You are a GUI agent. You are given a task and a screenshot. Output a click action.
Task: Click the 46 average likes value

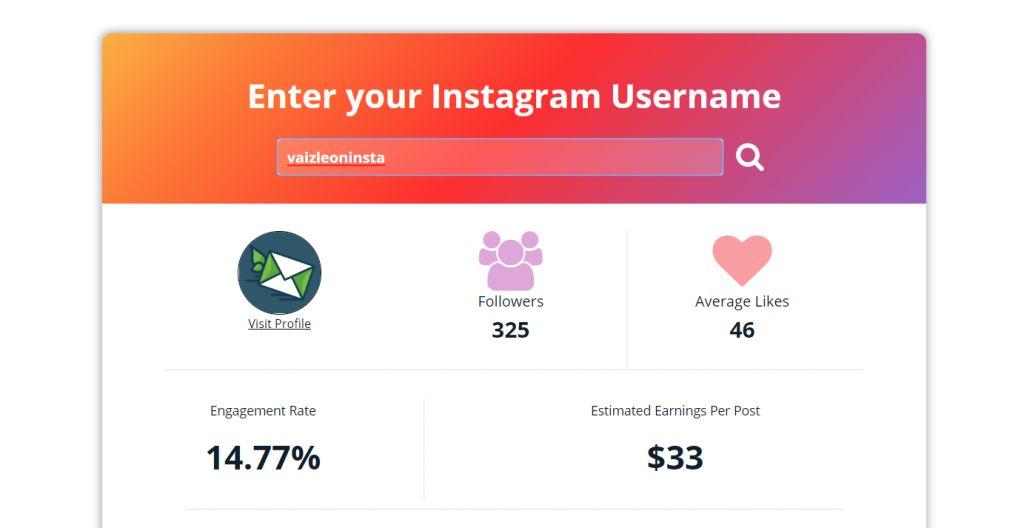click(x=742, y=330)
